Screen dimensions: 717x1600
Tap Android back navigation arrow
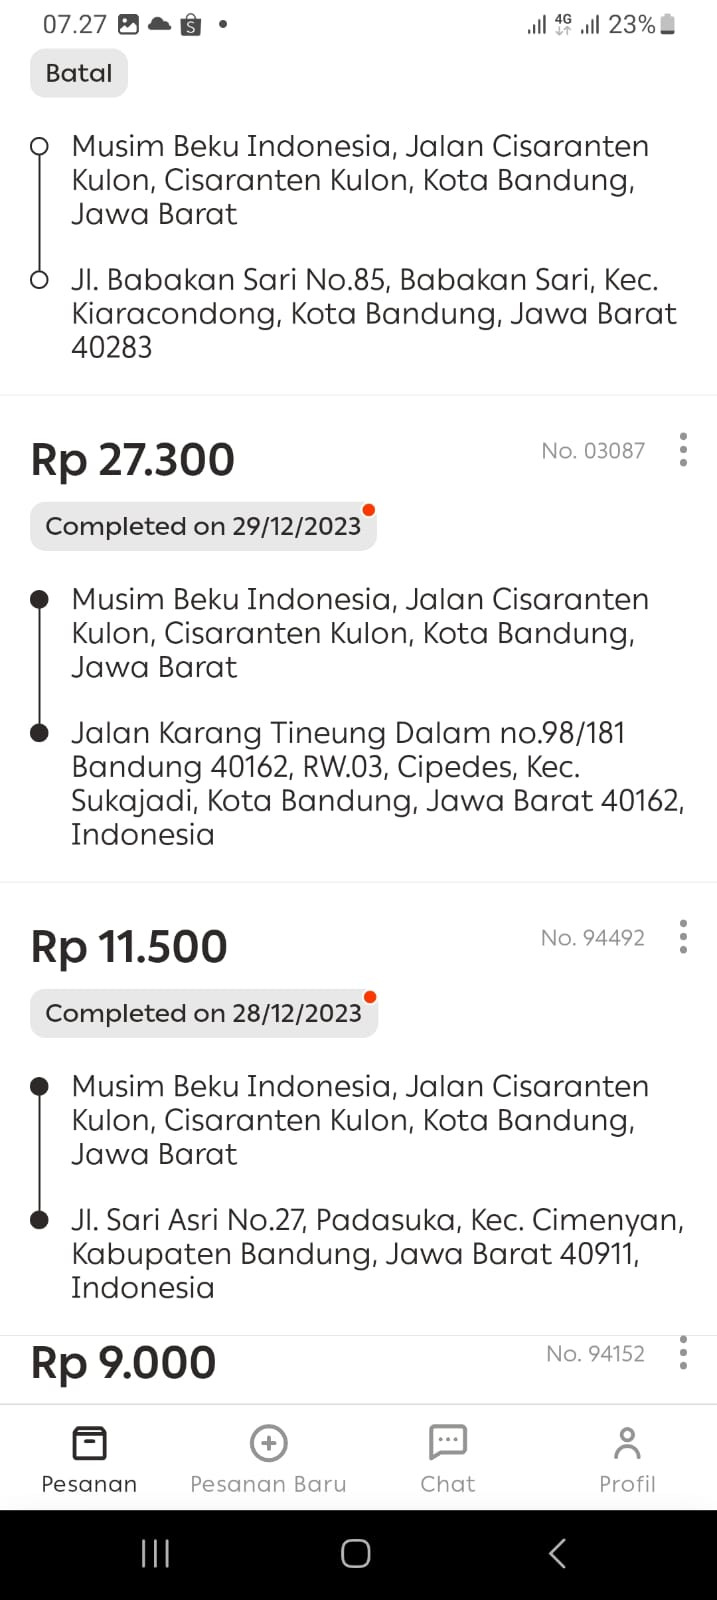[x=558, y=1553]
